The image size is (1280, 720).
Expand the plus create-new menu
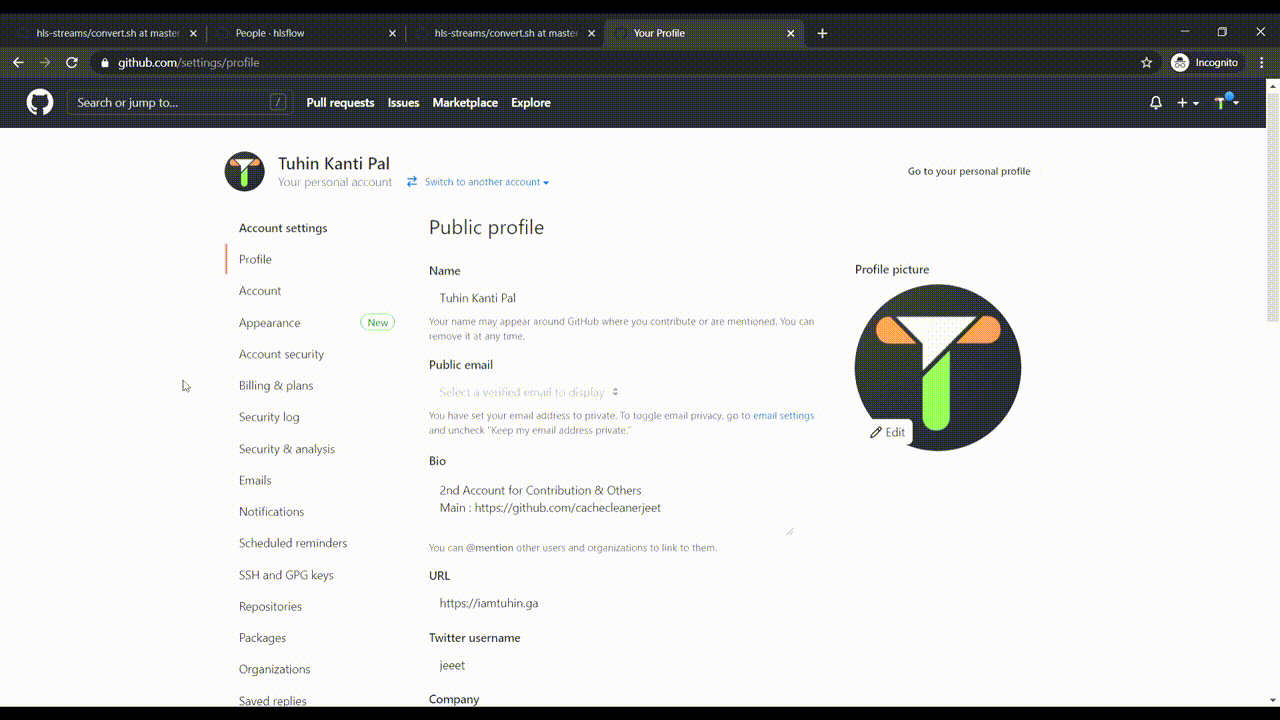tap(1188, 103)
